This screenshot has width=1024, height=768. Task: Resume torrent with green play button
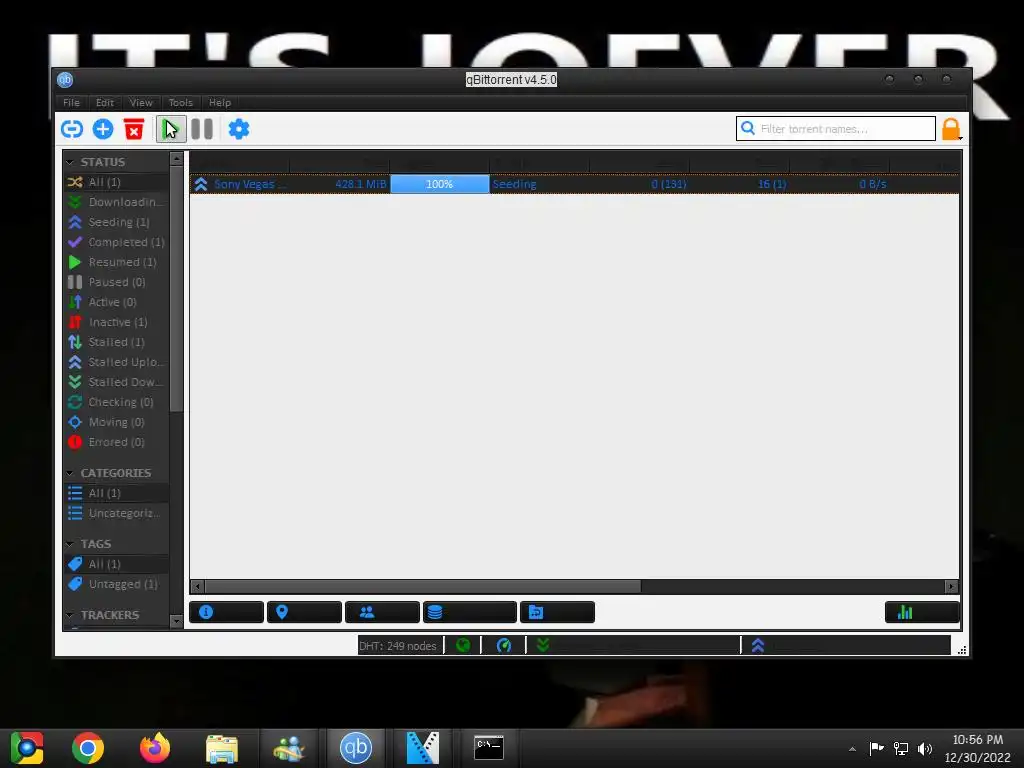point(170,129)
